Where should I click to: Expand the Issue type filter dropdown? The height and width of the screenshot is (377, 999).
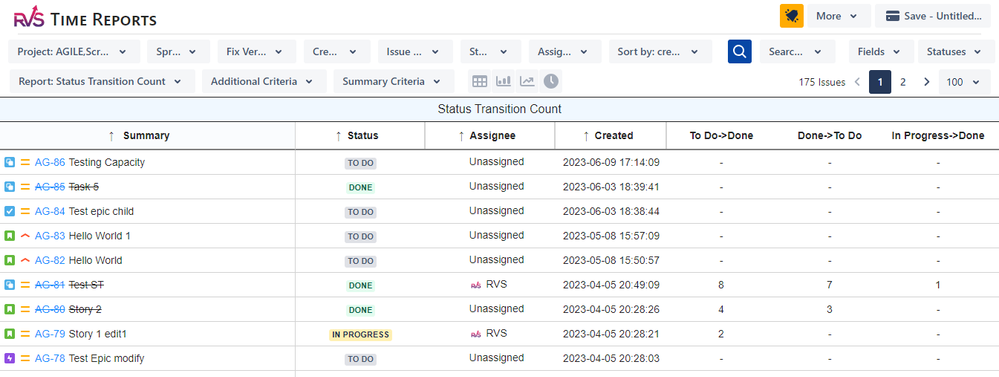pyautogui.click(x=415, y=52)
